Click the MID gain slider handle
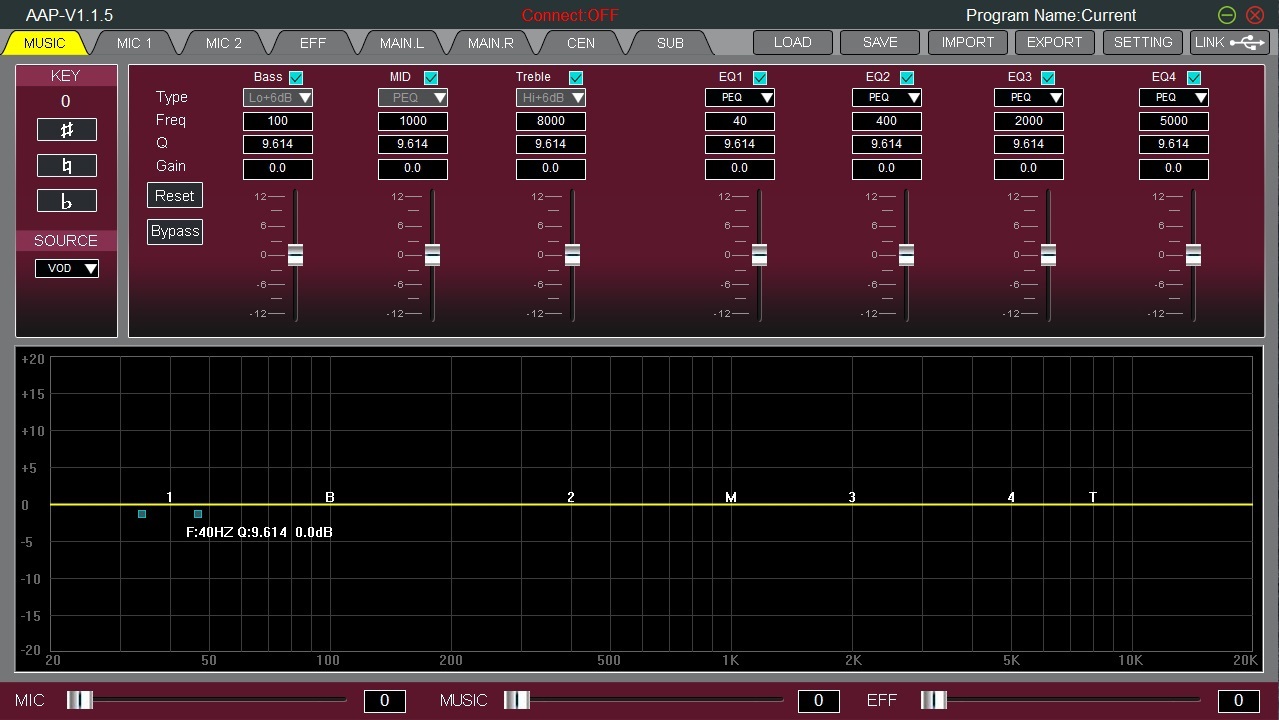The image size is (1279, 720). click(432, 255)
